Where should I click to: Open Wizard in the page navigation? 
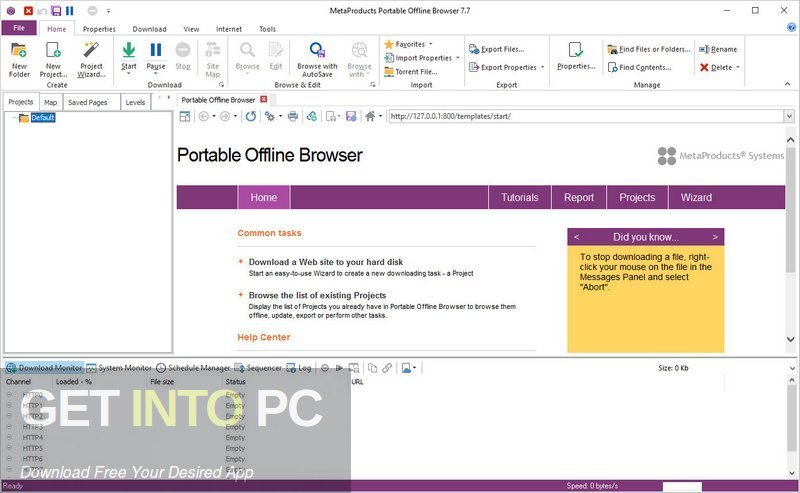click(x=696, y=198)
